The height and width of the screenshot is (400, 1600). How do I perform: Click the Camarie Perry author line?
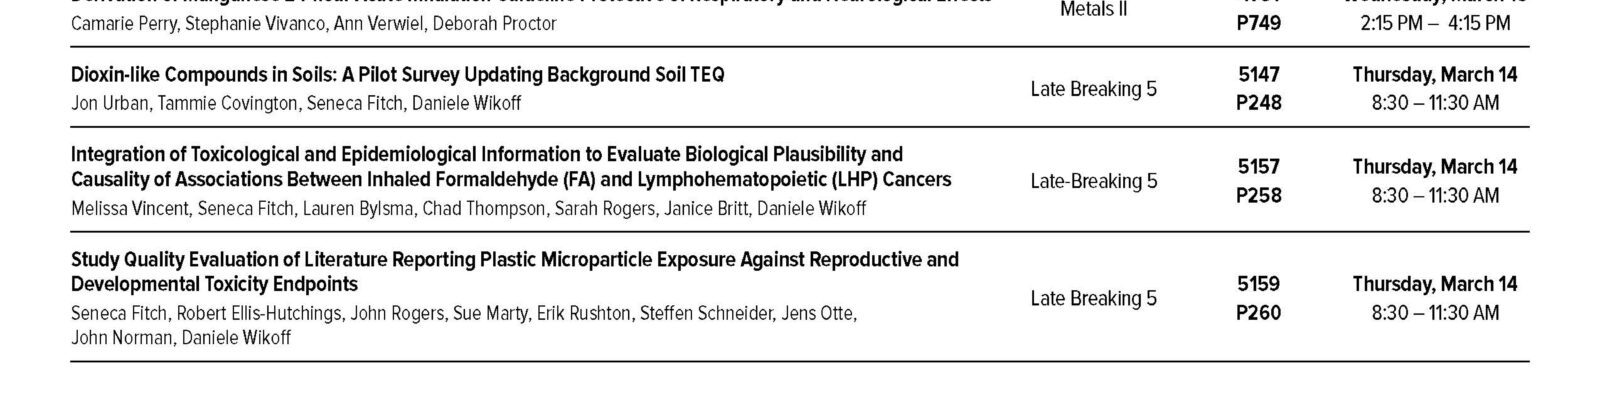pos(313,23)
